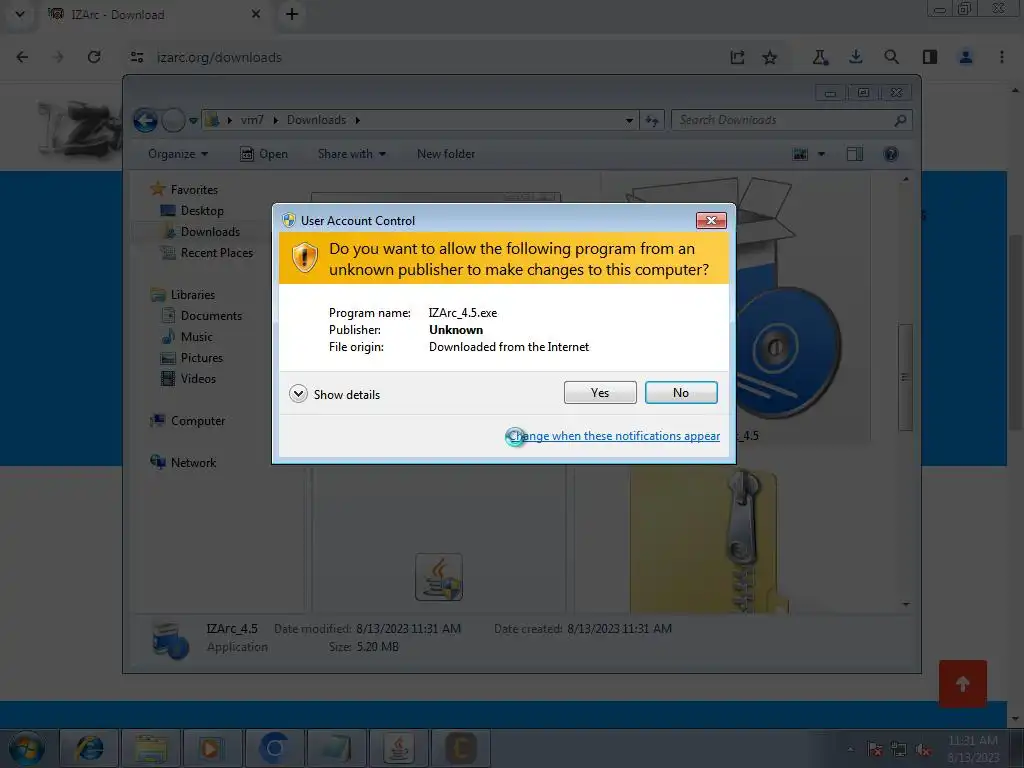Select the Java installer file icon
The width and height of the screenshot is (1024, 768).
click(439, 577)
